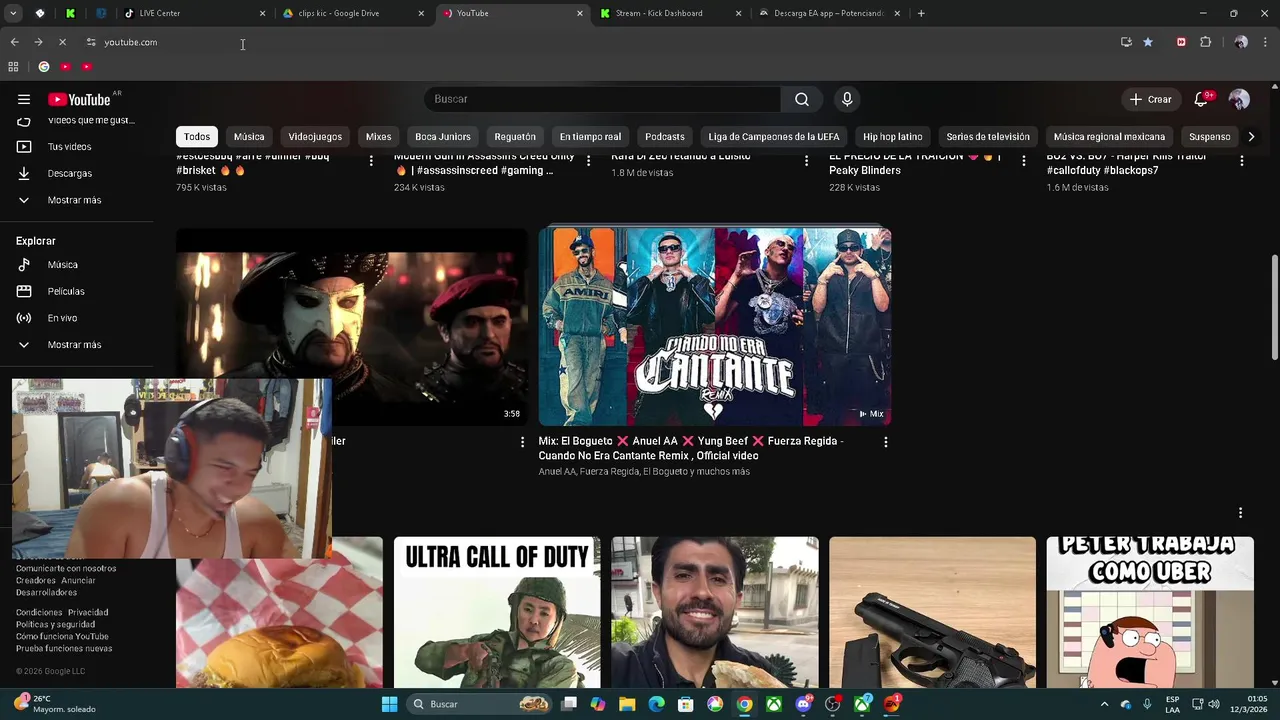The width and height of the screenshot is (1280, 720).
Task: Click the search magnifier button
Action: [801, 99]
